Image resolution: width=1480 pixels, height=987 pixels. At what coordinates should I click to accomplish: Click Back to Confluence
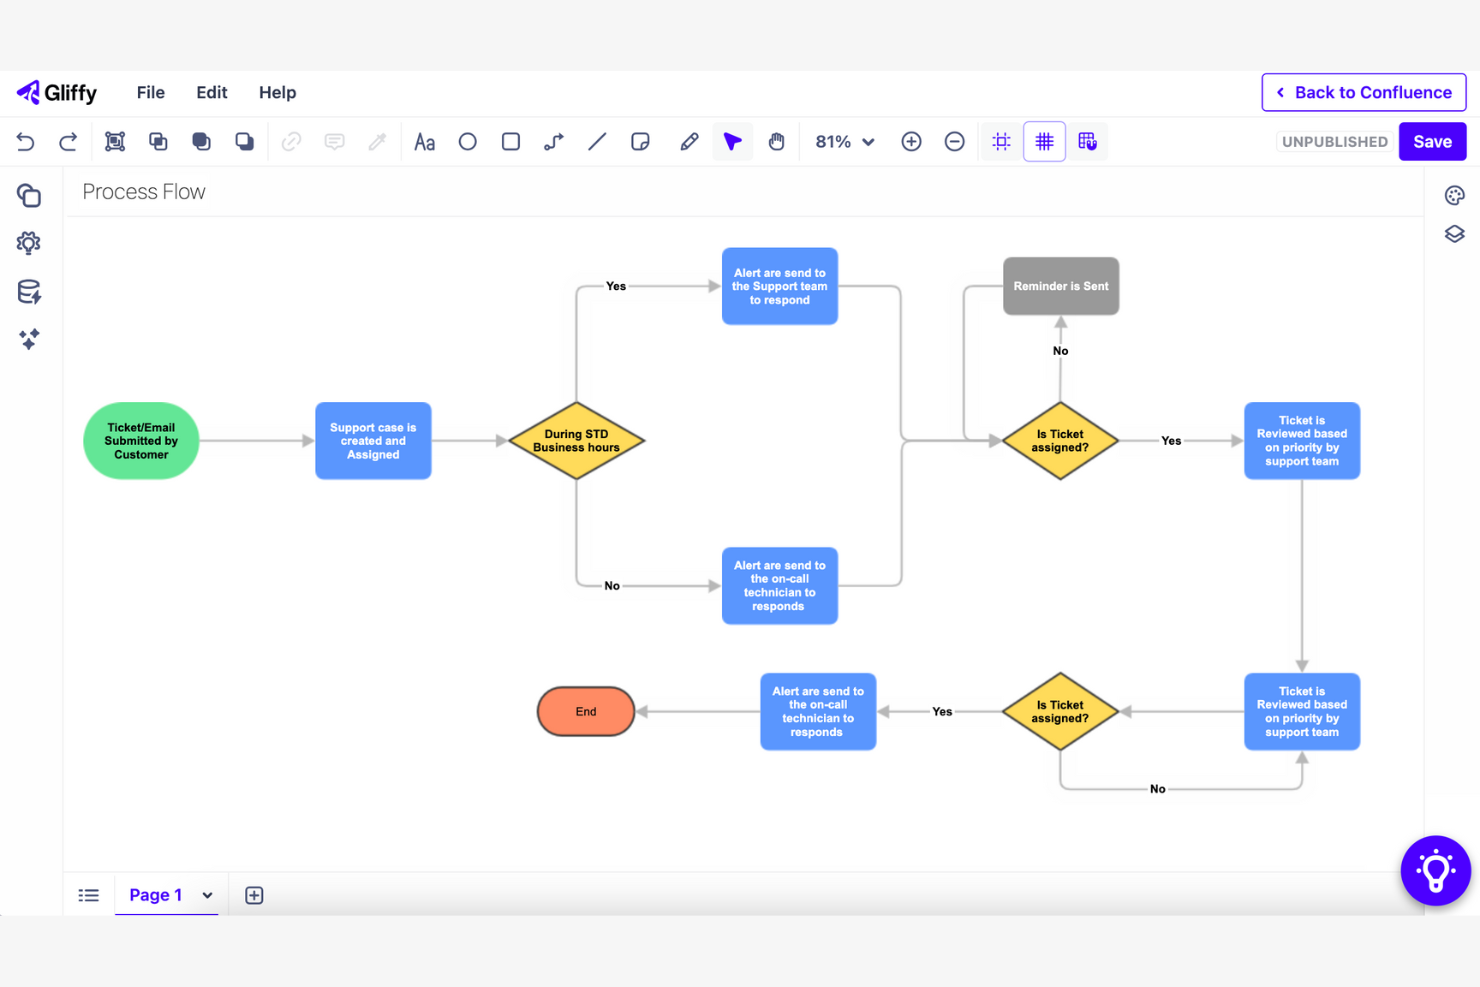pos(1363,92)
